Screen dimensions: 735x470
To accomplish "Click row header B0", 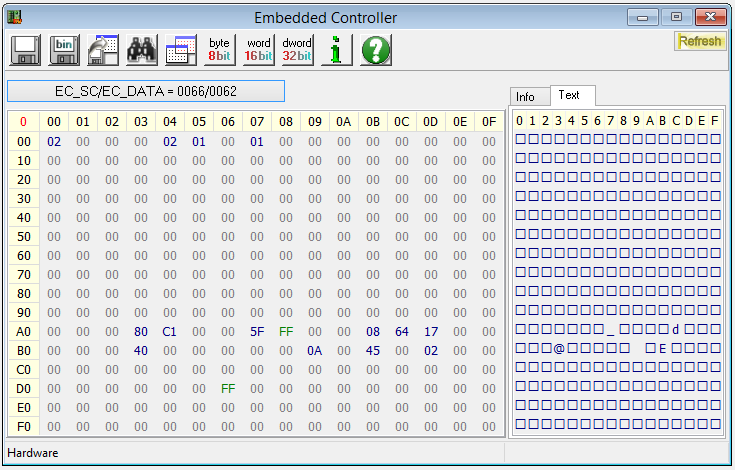I will click(x=22, y=350).
